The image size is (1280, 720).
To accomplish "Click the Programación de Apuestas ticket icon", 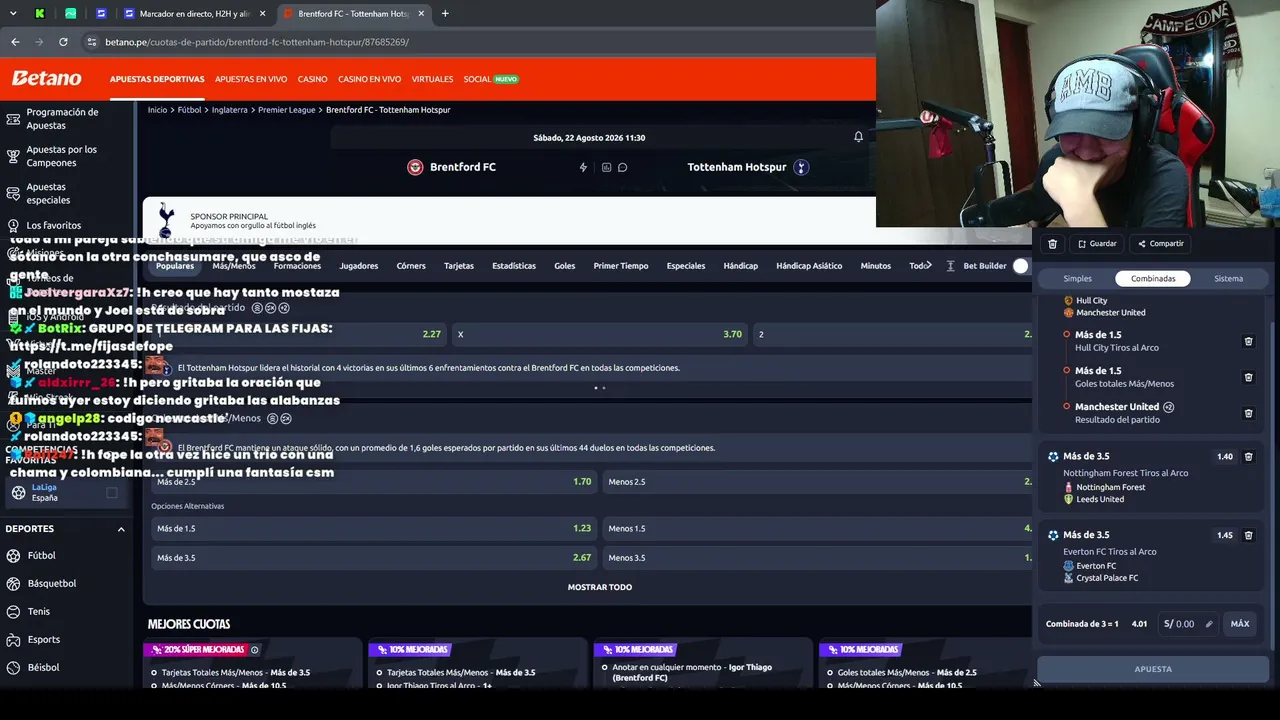I will (x=13, y=119).
